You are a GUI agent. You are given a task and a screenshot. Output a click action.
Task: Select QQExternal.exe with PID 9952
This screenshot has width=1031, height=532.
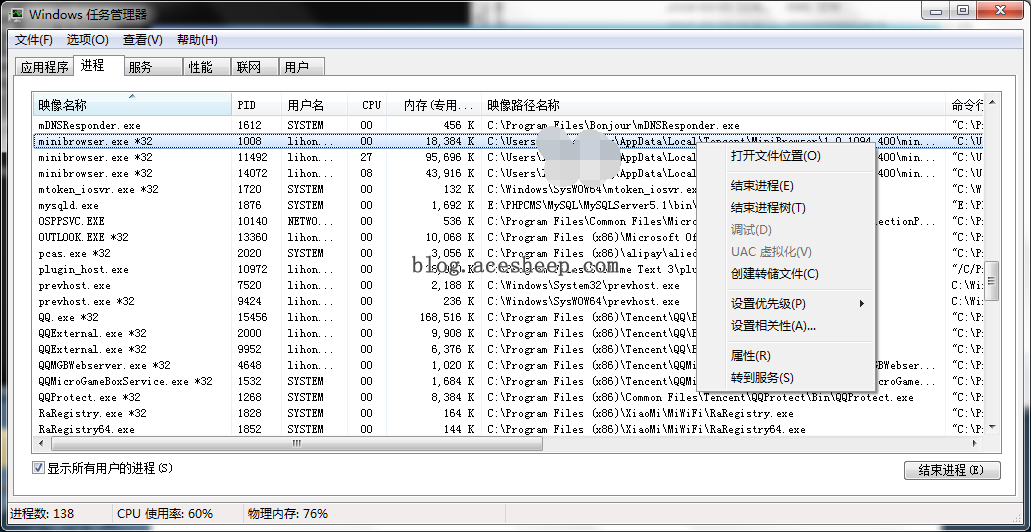pyautogui.click(x=509, y=349)
